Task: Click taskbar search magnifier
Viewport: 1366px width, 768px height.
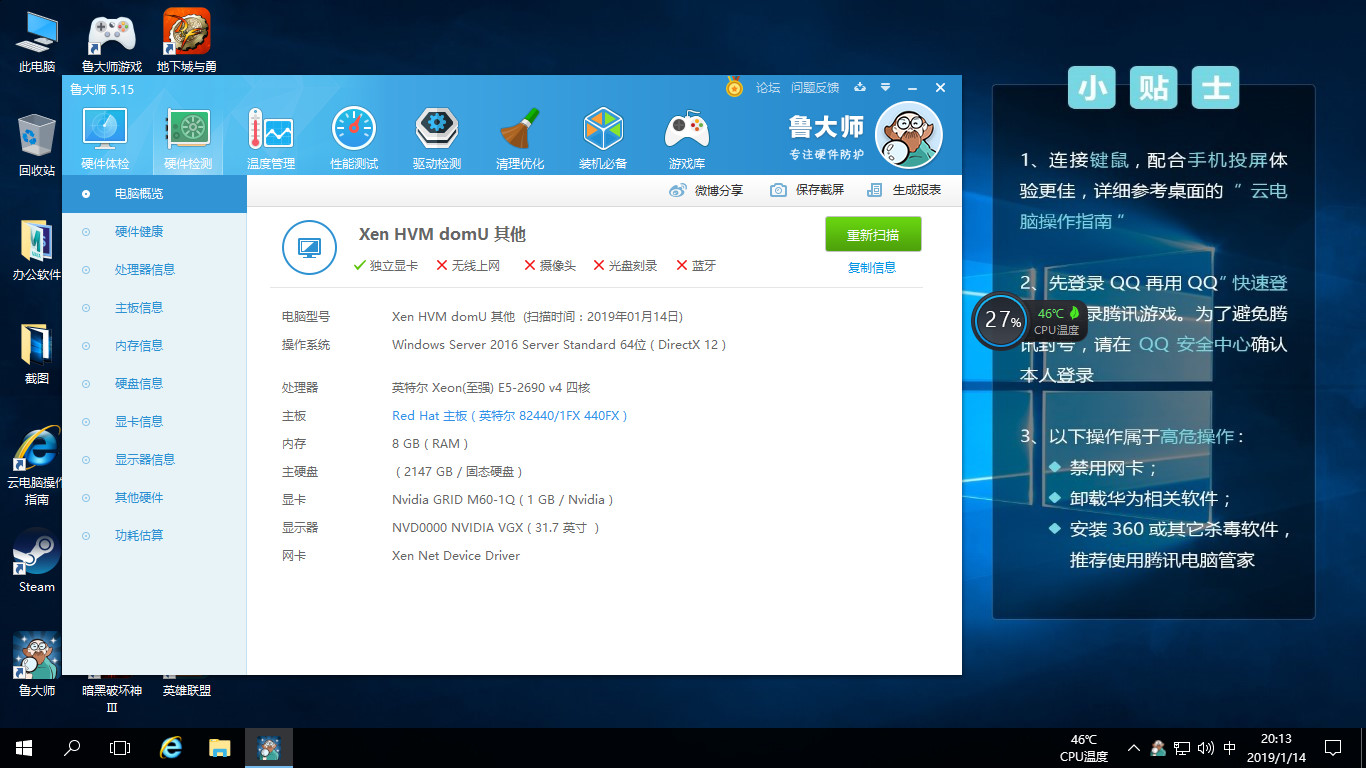Action: click(72, 748)
